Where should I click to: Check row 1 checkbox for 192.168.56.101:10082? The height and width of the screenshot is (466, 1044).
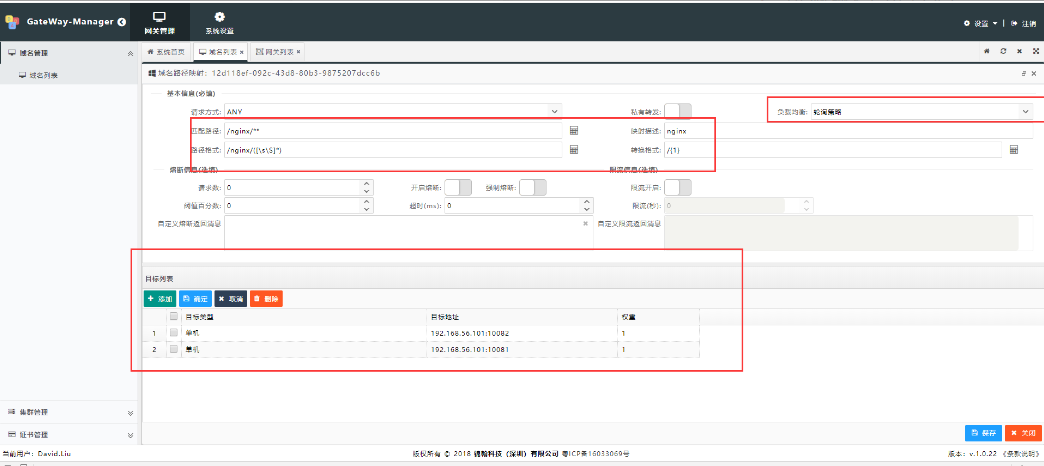(174, 332)
